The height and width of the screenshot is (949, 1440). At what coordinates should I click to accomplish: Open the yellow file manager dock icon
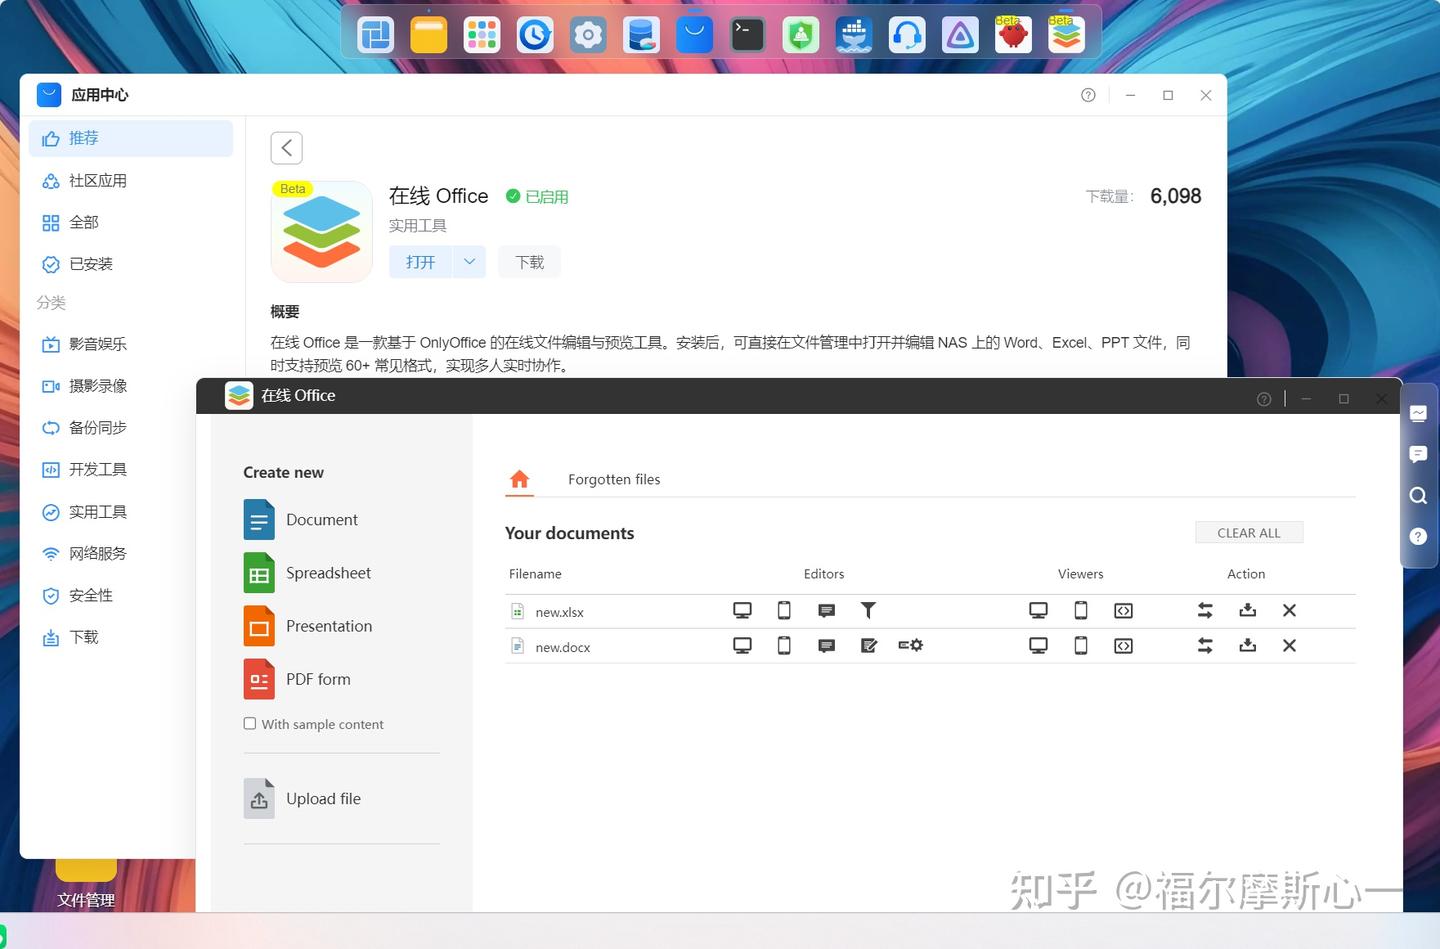428,35
